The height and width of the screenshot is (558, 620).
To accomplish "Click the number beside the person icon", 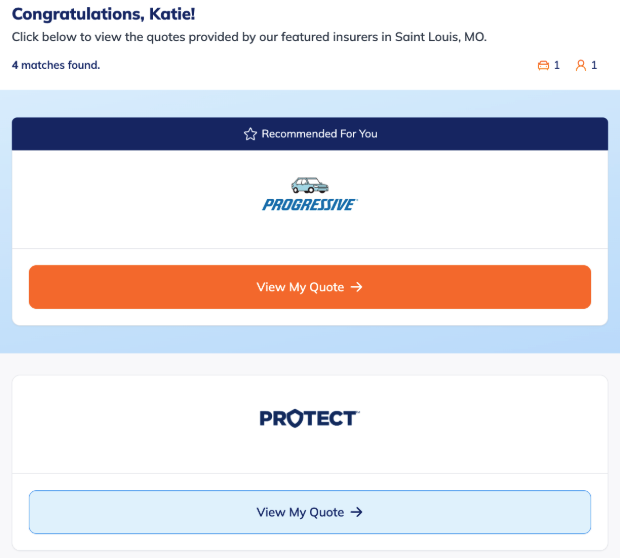I will pos(594,66).
